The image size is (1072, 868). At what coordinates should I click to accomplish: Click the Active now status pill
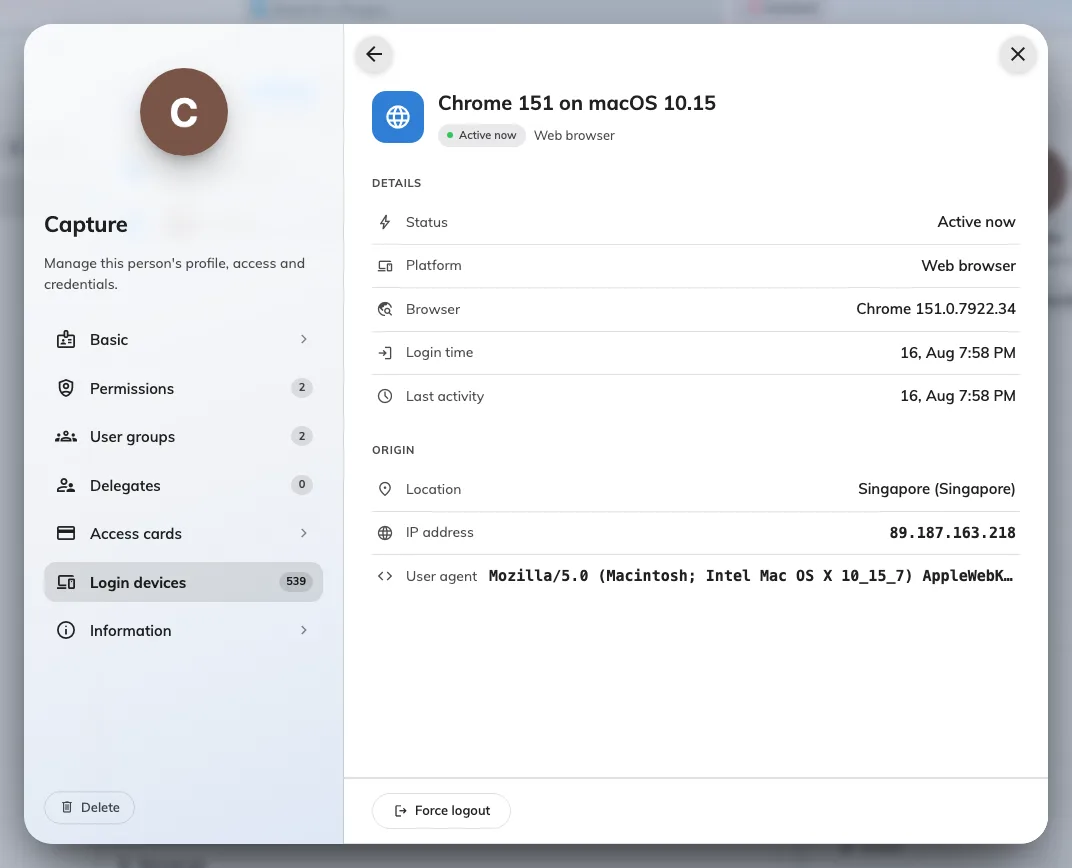481,135
